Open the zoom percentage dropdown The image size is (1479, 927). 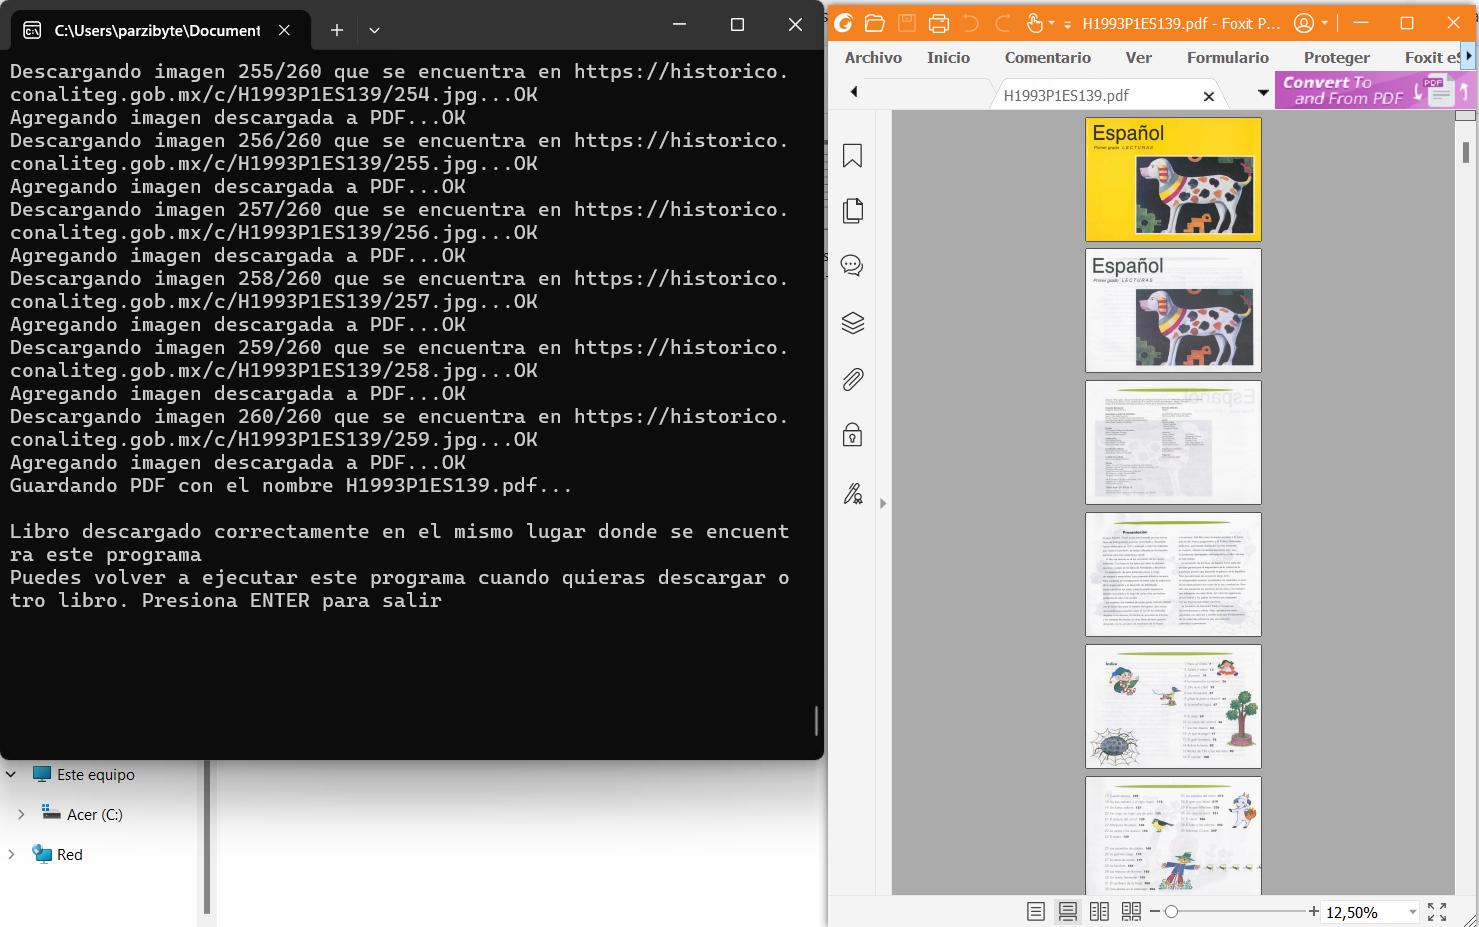pyautogui.click(x=1412, y=912)
